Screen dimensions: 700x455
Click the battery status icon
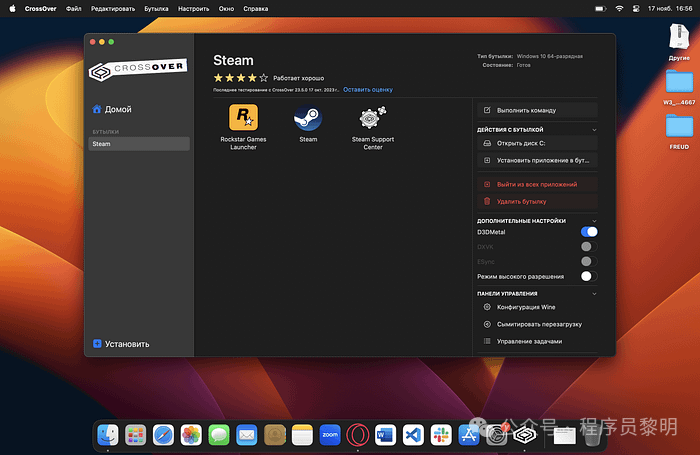point(600,8)
